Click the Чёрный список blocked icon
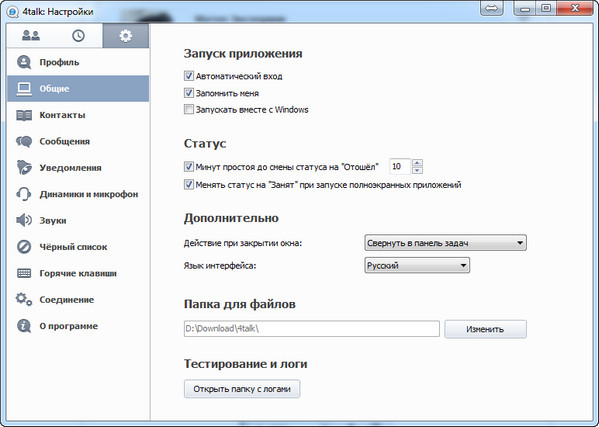Image resolution: width=599 pixels, height=427 pixels. click(24, 247)
